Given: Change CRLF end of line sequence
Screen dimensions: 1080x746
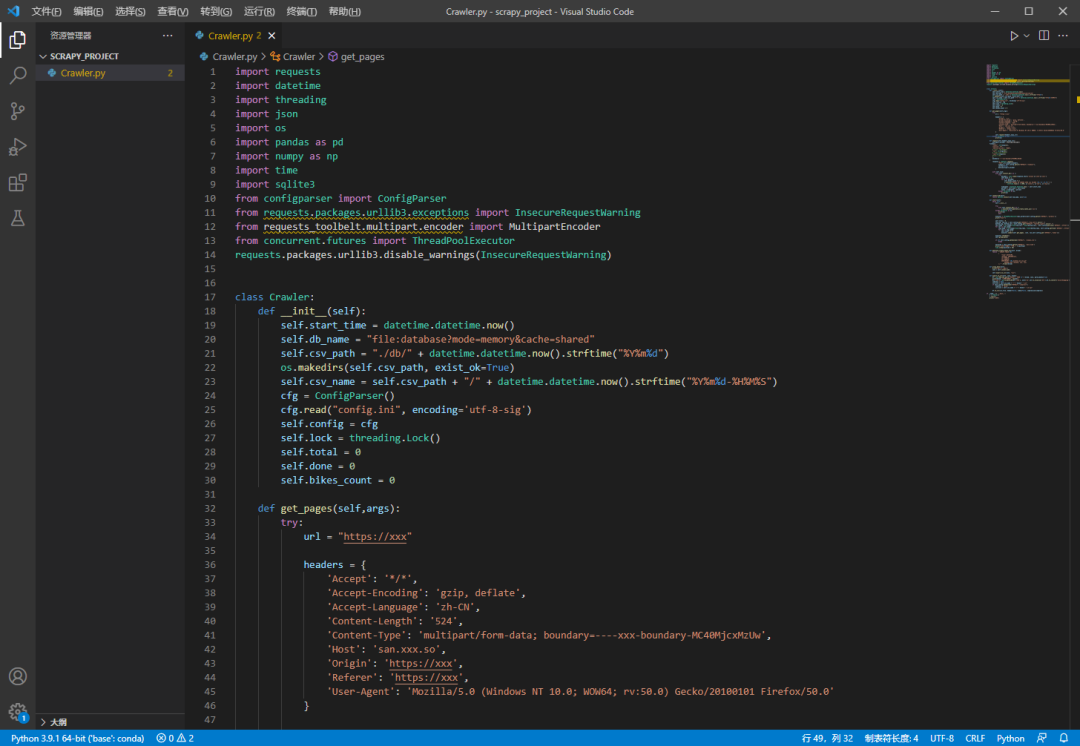Looking at the screenshot, I should [975, 738].
